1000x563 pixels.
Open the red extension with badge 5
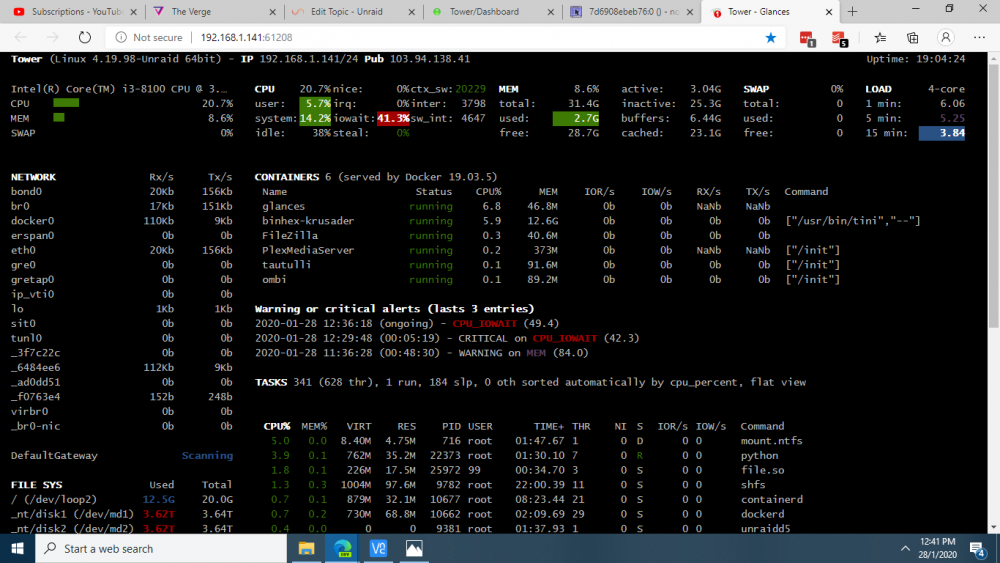[x=839, y=38]
